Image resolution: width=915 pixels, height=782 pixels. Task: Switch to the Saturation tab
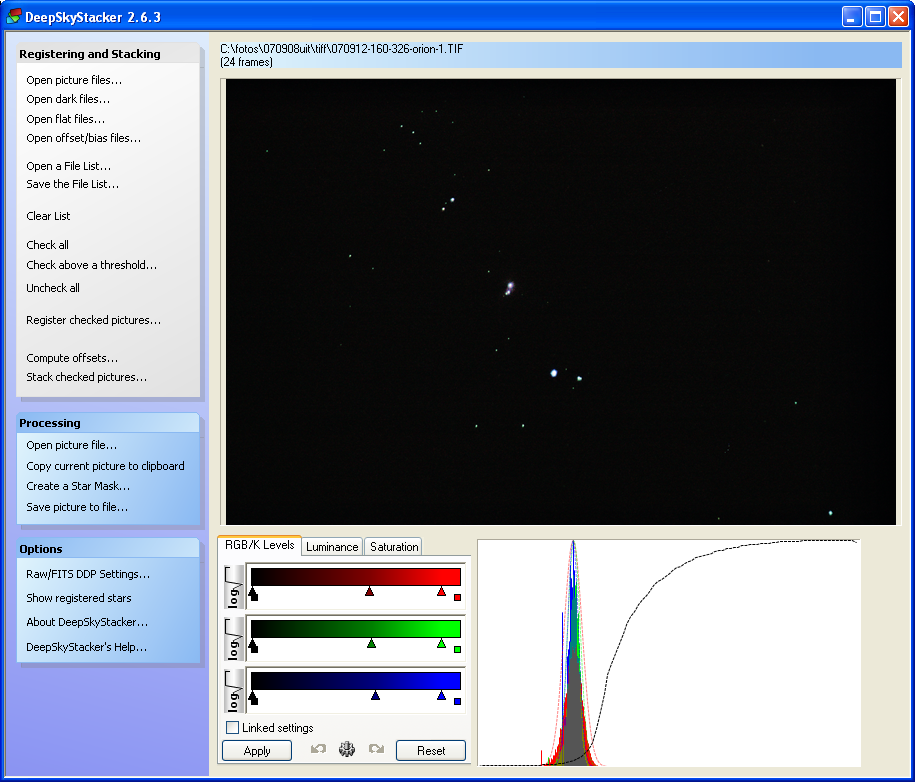click(x=394, y=547)
